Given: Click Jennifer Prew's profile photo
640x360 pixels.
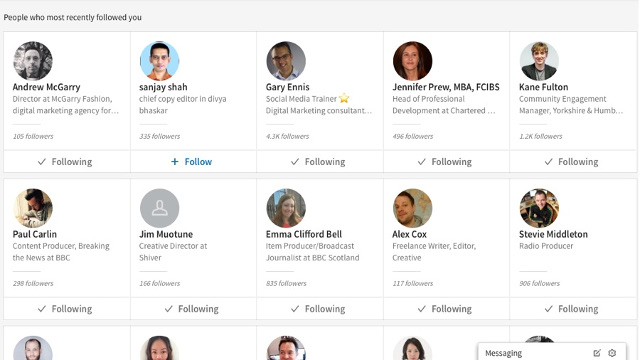Looking at the screenshot, I should [x=413, y=61].
